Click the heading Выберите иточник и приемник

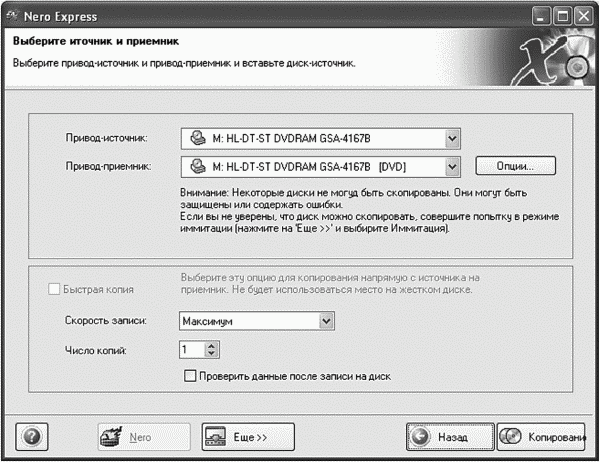coord(96,41)
